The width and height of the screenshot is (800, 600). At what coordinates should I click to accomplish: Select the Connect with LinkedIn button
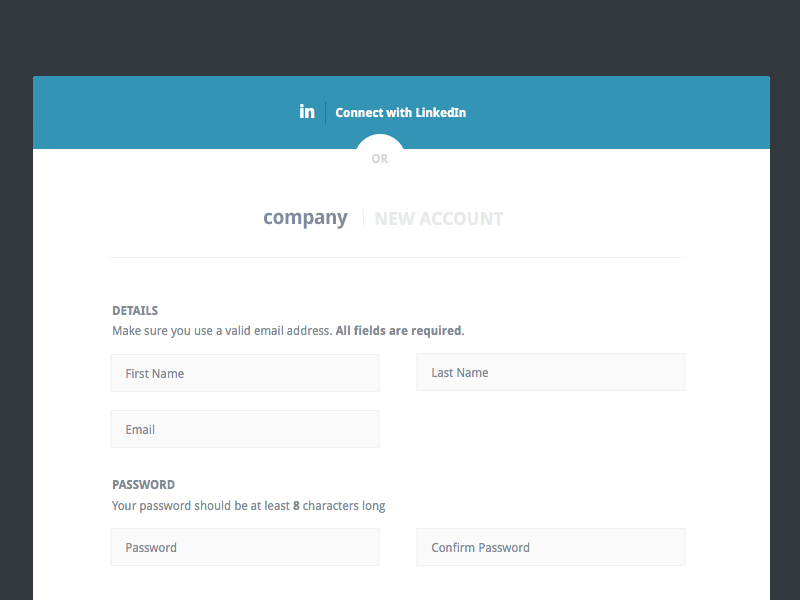(400, 112)
